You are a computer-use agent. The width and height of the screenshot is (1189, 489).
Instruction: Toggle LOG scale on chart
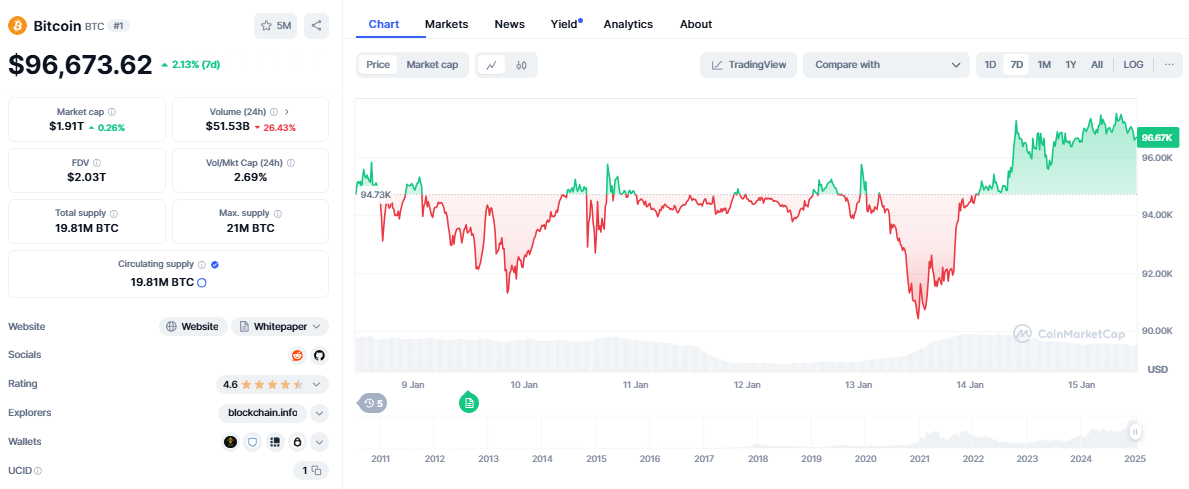[1134, 64]
